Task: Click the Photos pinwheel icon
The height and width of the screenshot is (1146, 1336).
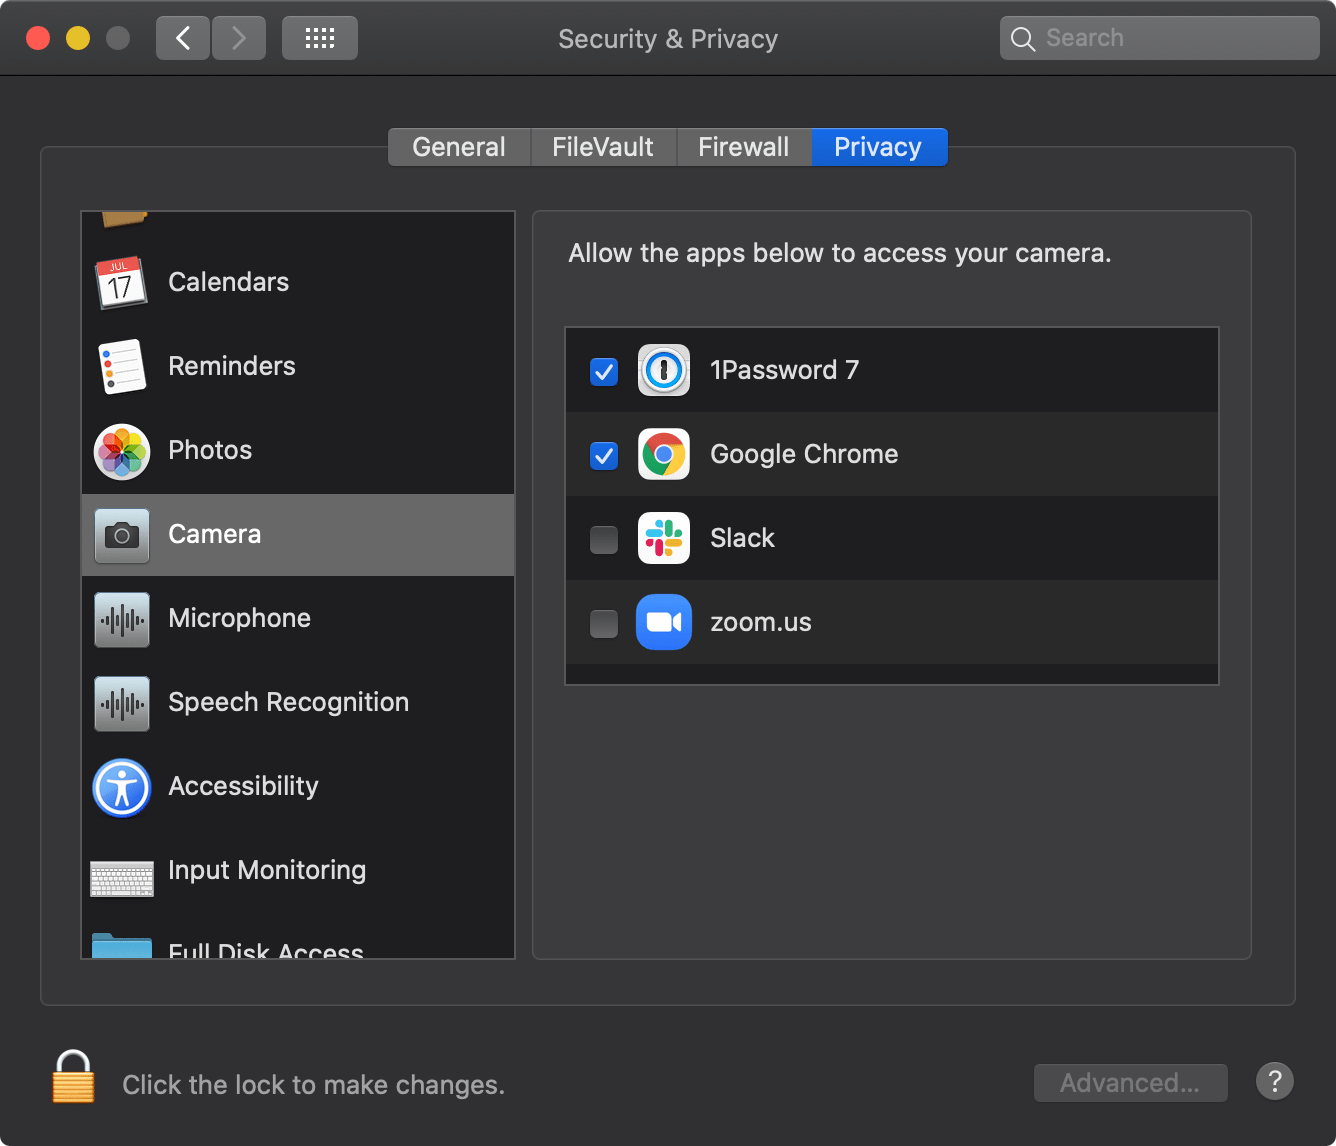Action: pyautogui.click(x=122, y=451)
